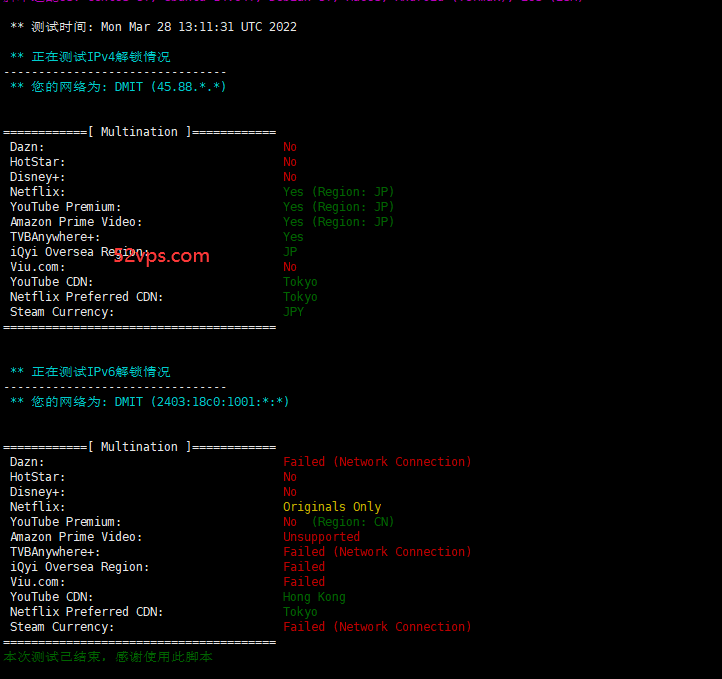Click IPv4 TVBAnywhere+ result Yes
Screen dimensions: 722x679
(293, 237)
